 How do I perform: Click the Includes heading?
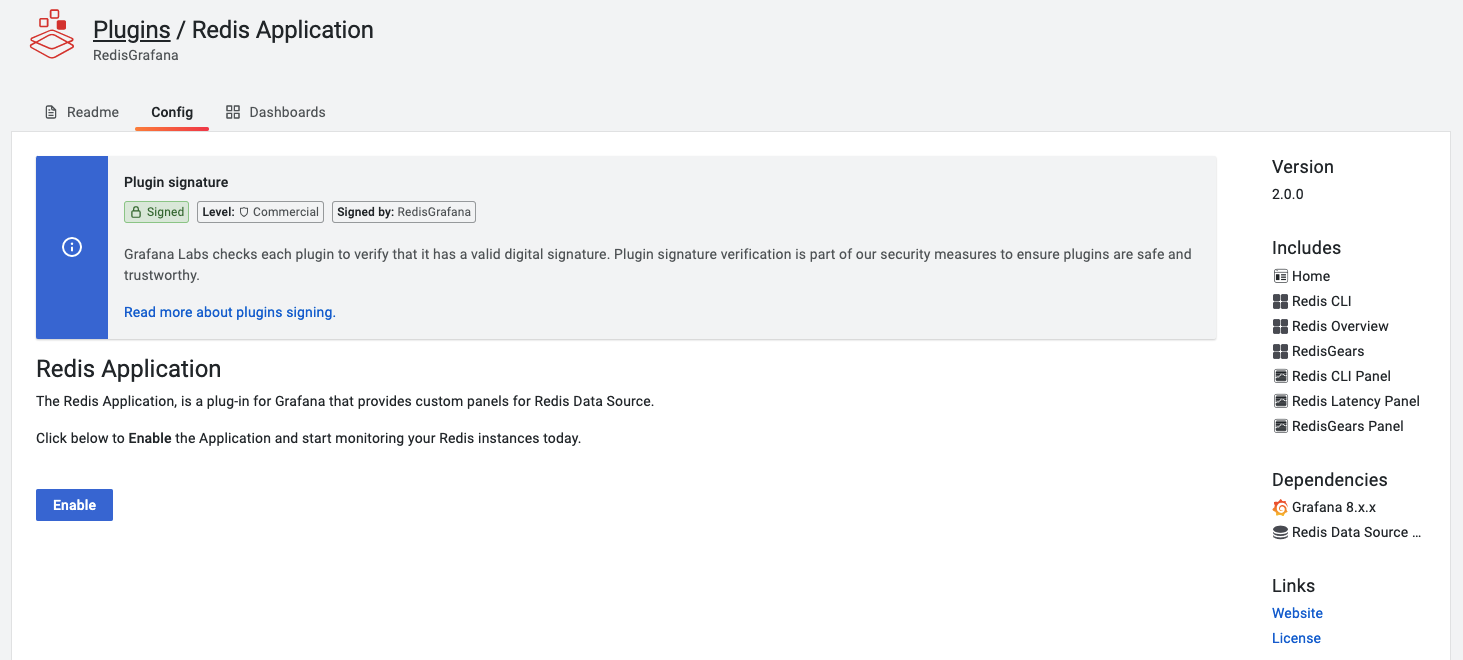point(1306,248)
